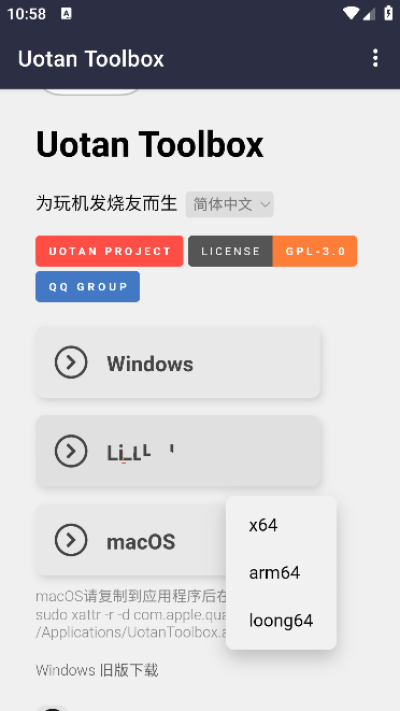400x711 pixels.
Task: Open the Windows 旧版下载 link
Action: (97, 670)
